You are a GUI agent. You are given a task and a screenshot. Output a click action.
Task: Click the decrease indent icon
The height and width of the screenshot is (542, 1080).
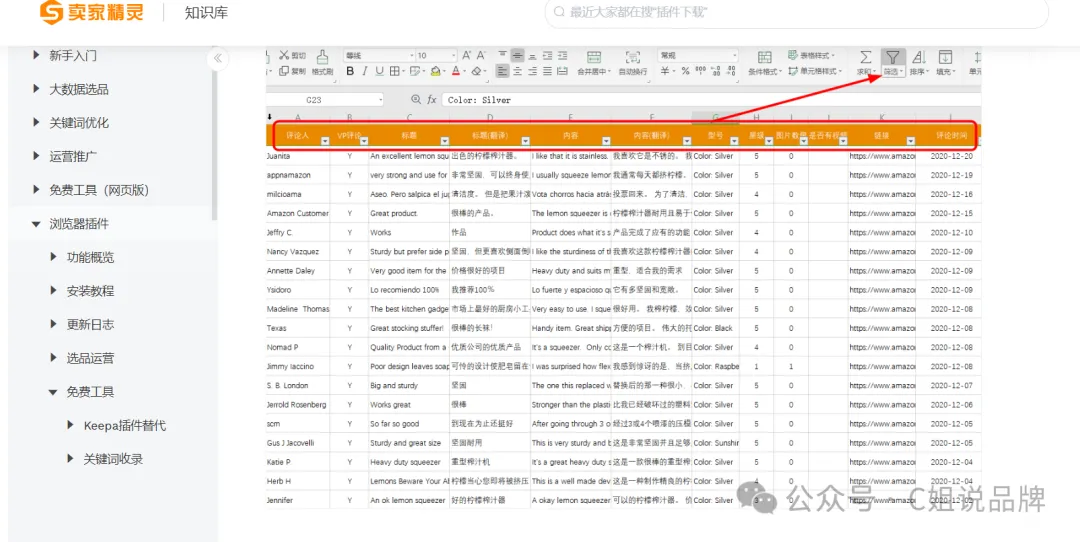(x=548, y=55)
